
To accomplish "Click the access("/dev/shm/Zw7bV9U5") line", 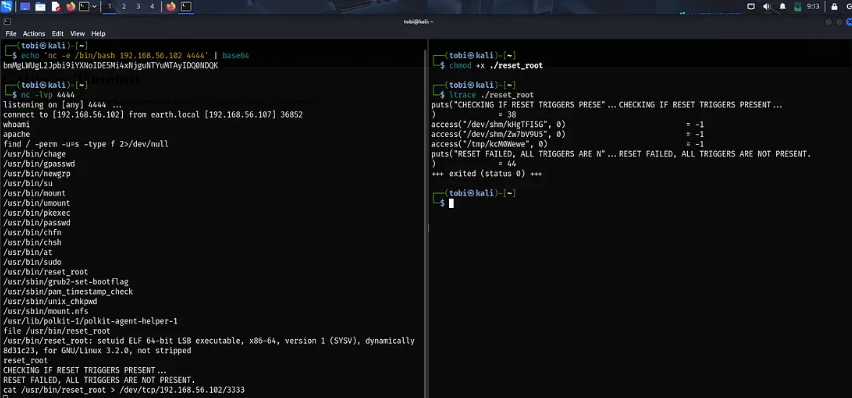I will click(x=568, y=134).
